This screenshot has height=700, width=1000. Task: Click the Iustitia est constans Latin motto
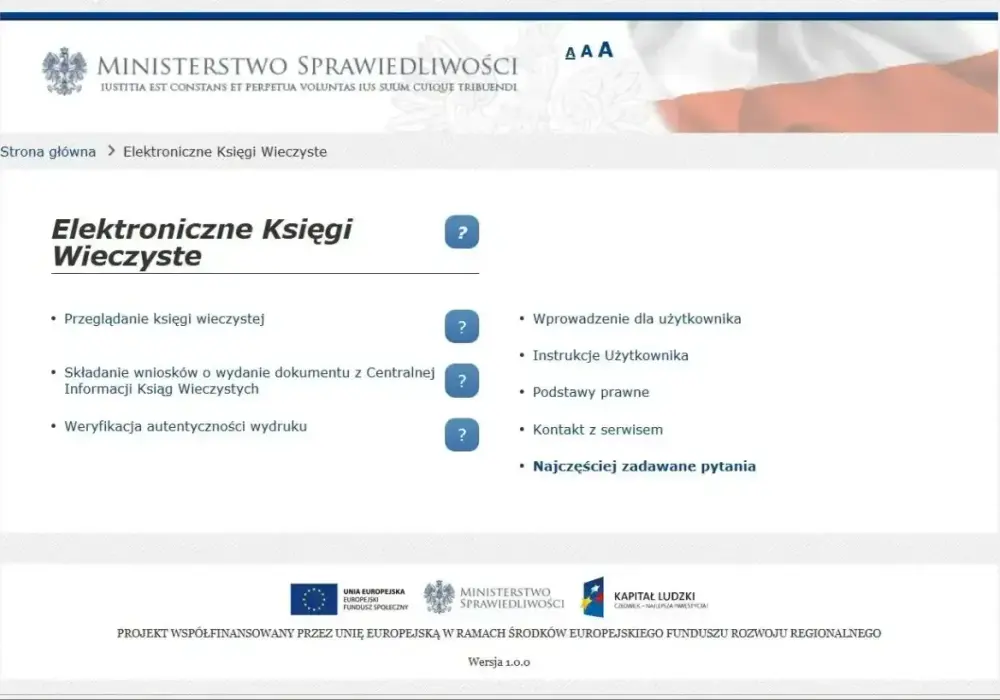coord(309,87)
